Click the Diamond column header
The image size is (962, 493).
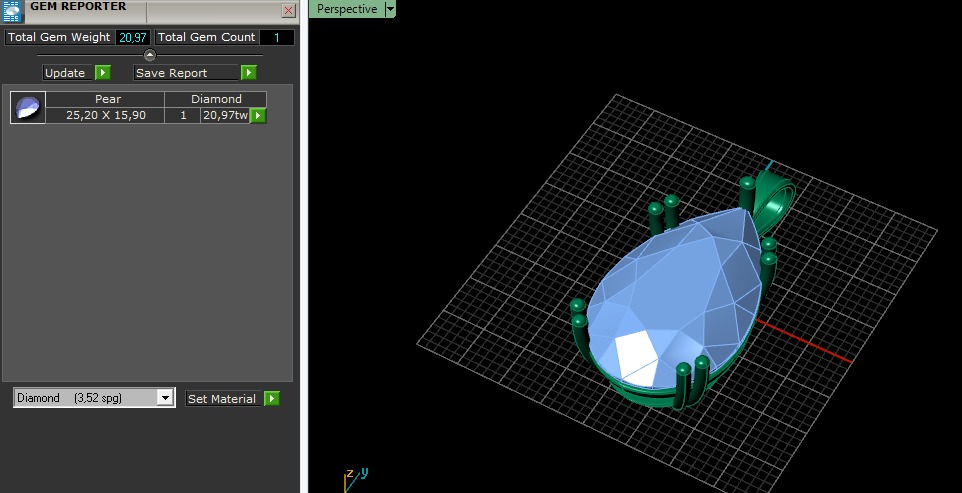pos(215,99)
